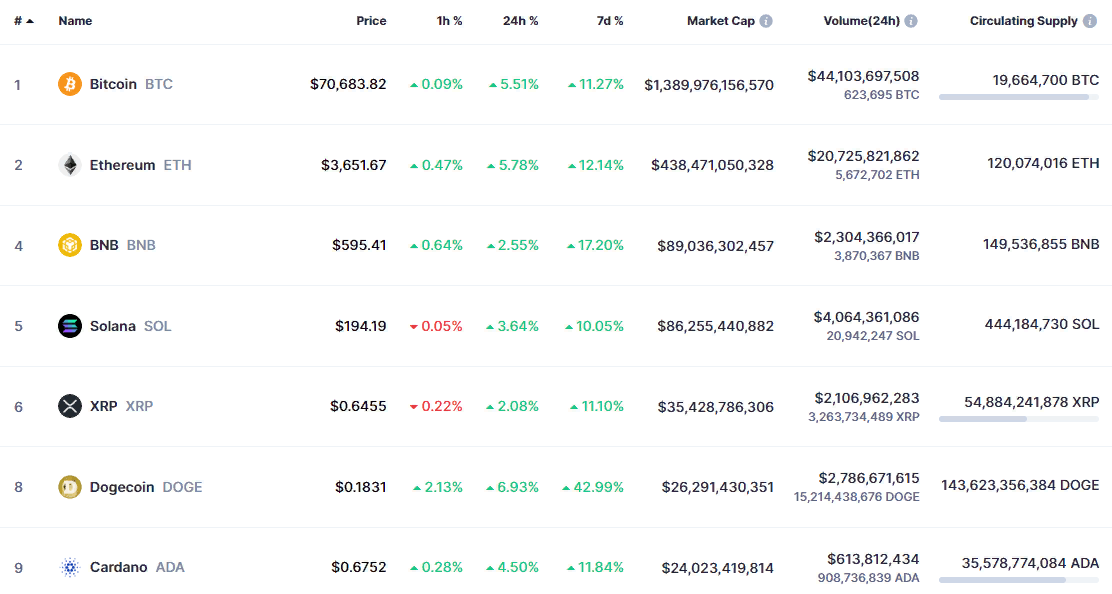Click the Cardano logo icon
Viewport: 1112px width, 594px height.
pyautogui.click(x=70, y=567)
